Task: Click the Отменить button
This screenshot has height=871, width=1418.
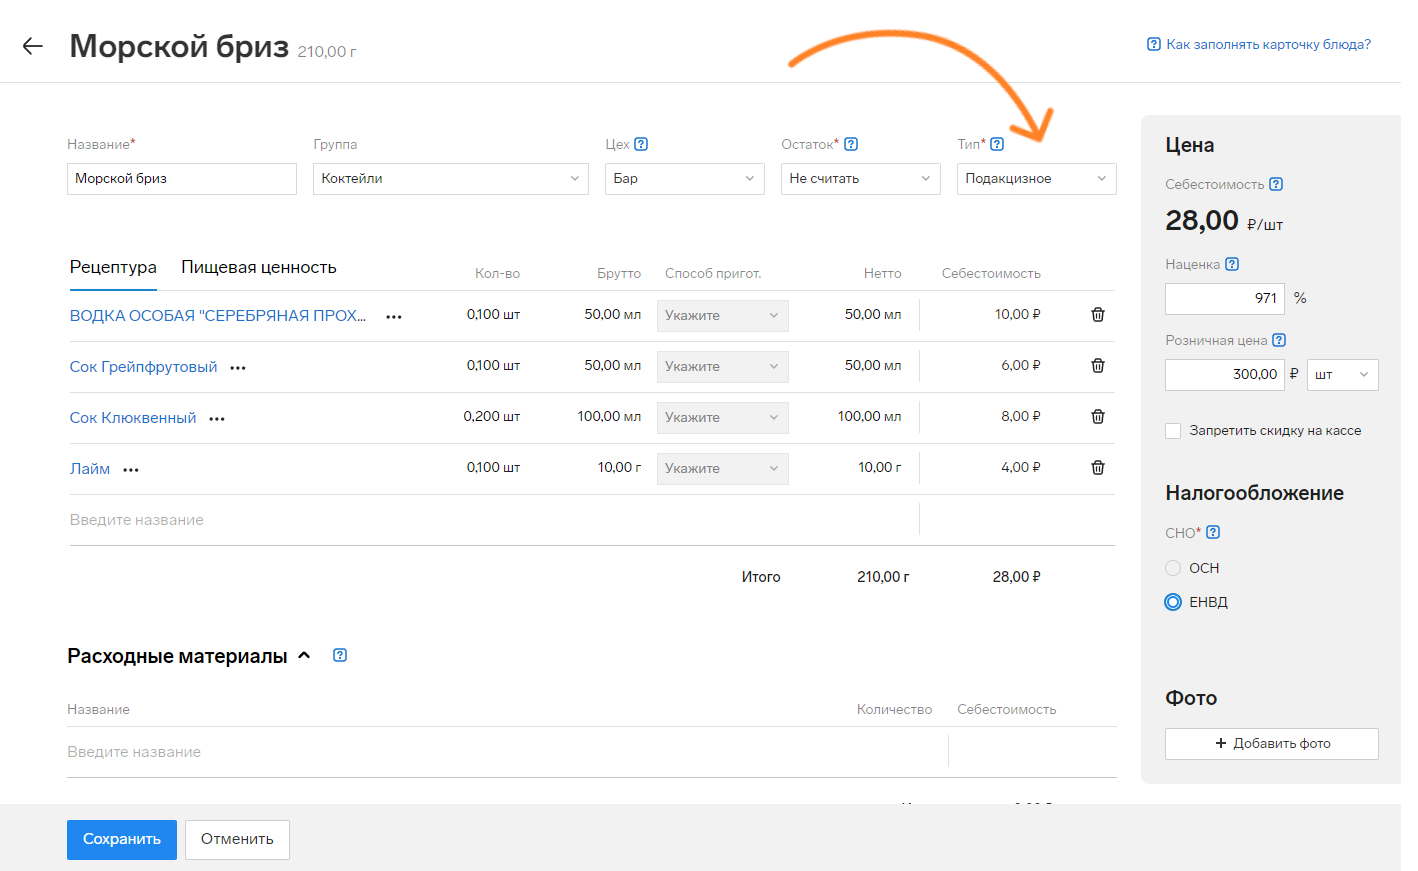Action: (237, 840)
